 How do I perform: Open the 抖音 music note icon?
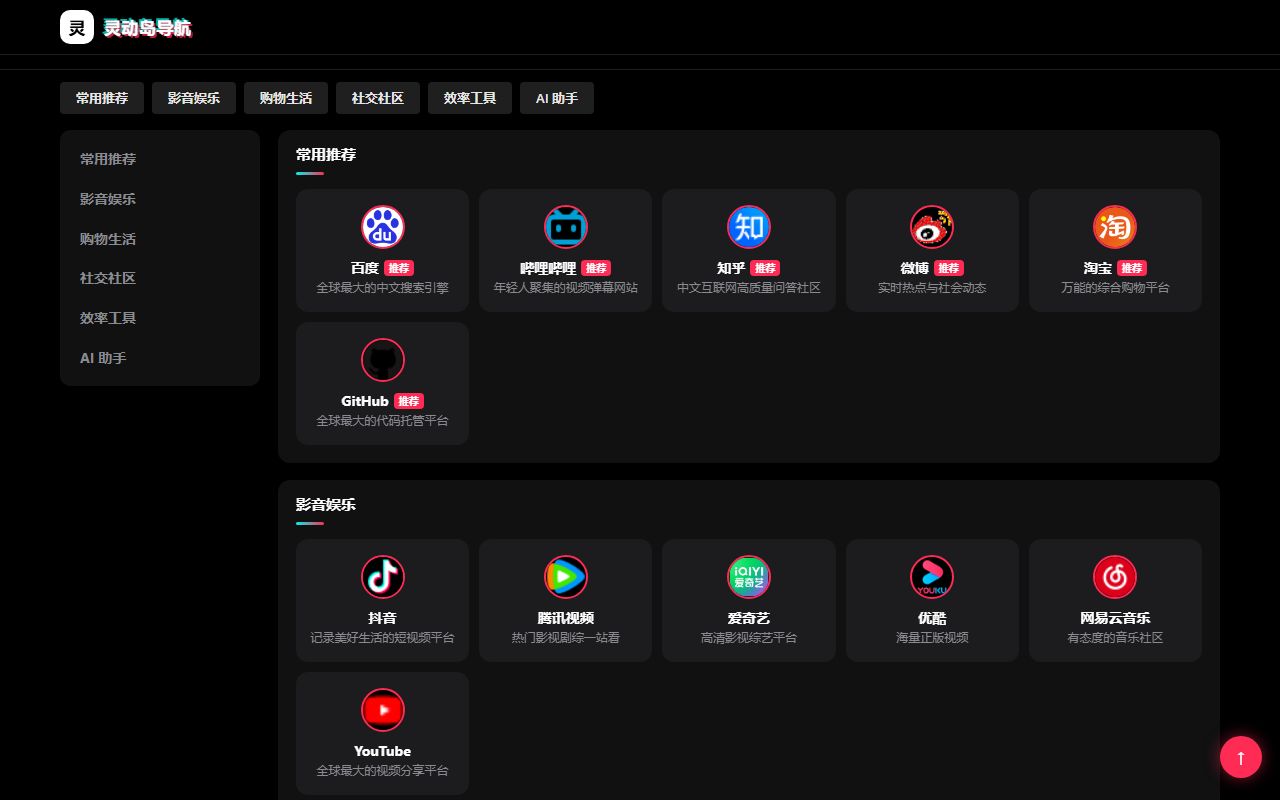[382, 577]
